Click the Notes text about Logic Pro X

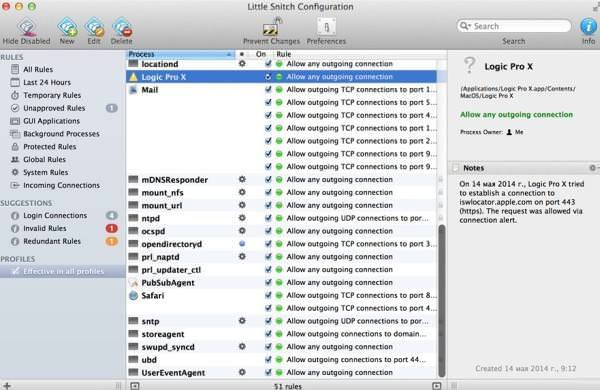coord(522,202)
